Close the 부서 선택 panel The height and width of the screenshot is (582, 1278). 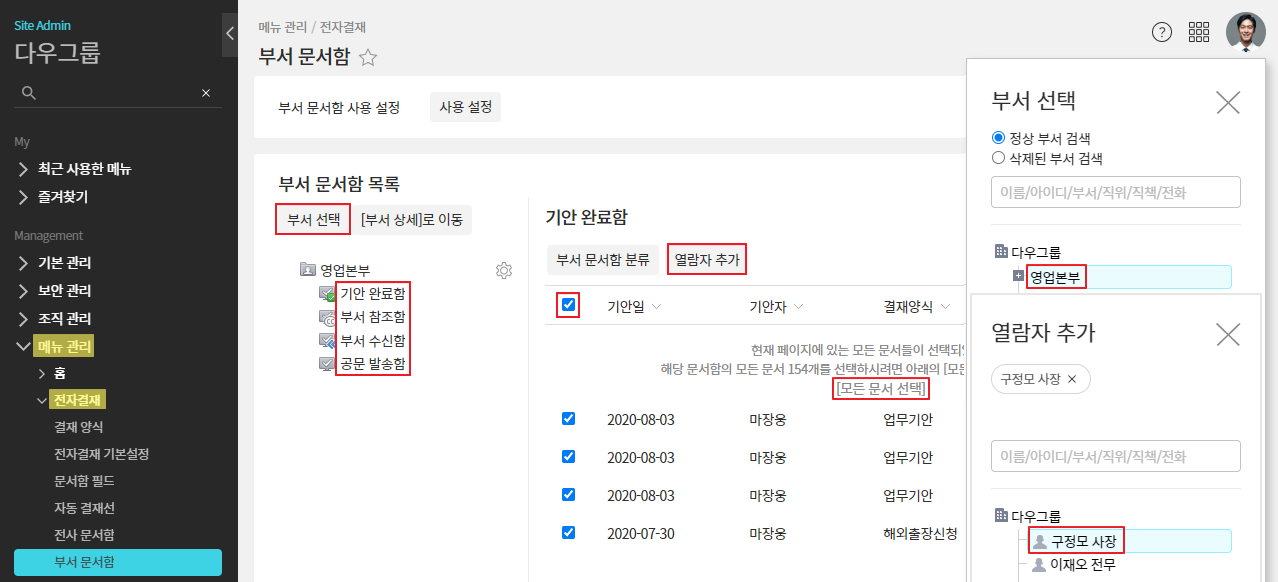click(1227, 101)
